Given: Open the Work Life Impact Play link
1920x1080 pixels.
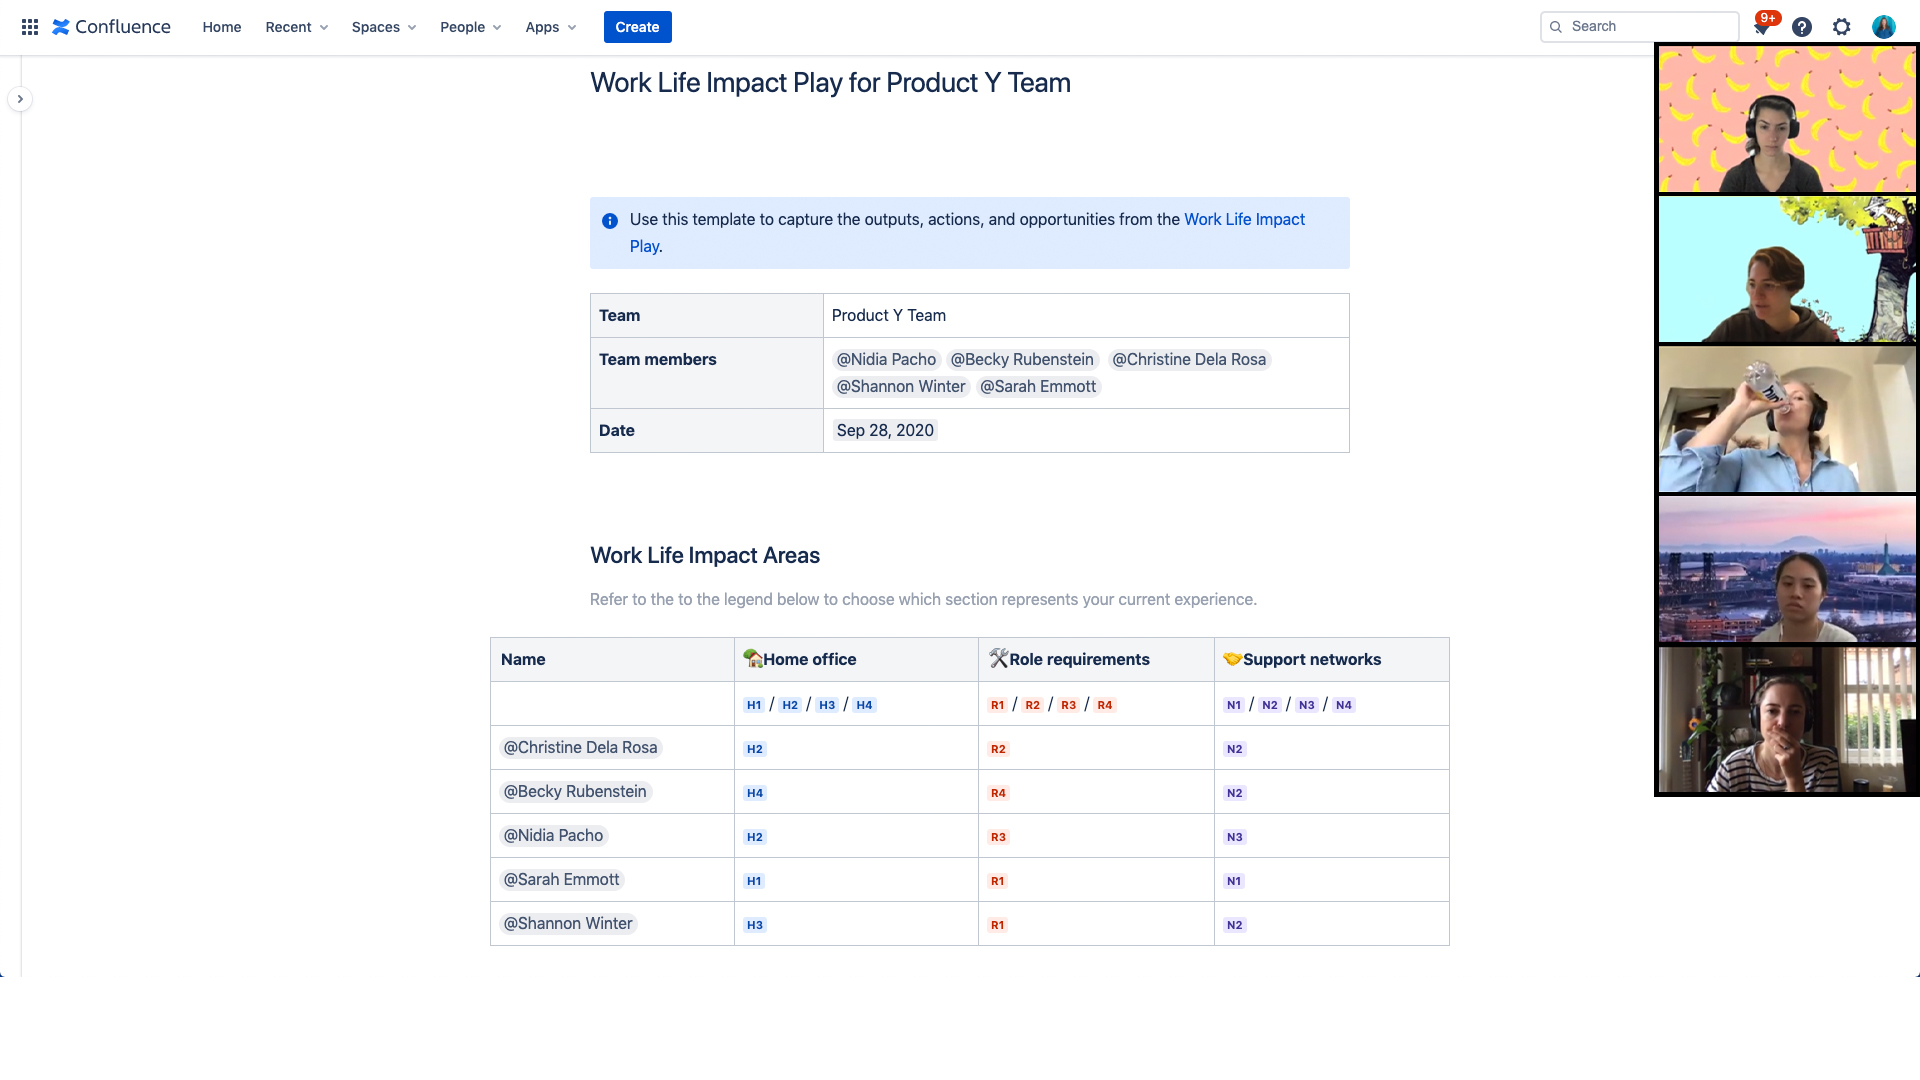Looking at the screenshot, I should [1244, 219].
